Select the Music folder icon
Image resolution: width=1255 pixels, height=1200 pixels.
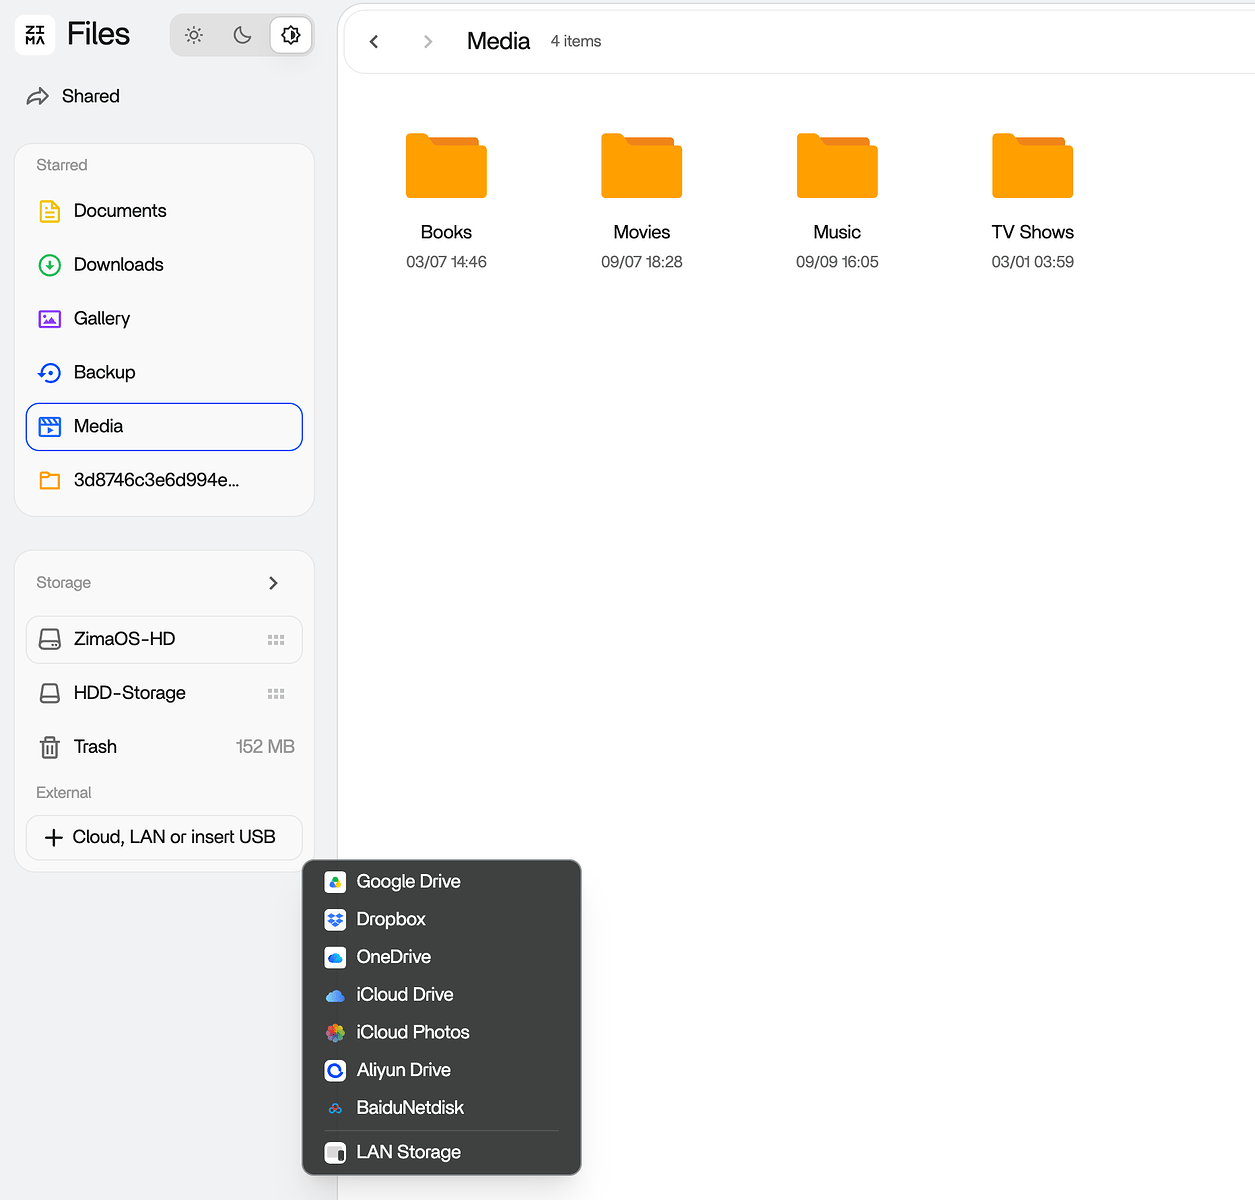(837, 165)
